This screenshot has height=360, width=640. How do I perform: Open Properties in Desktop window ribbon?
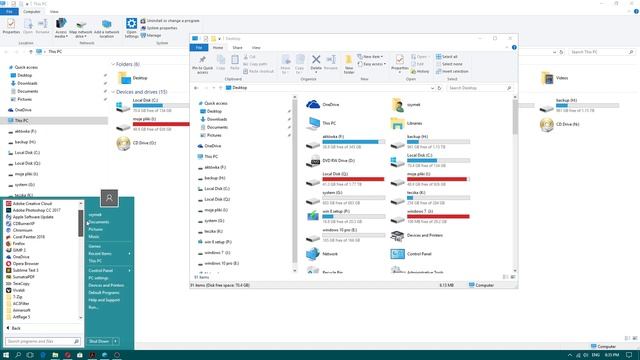(400, 64)
